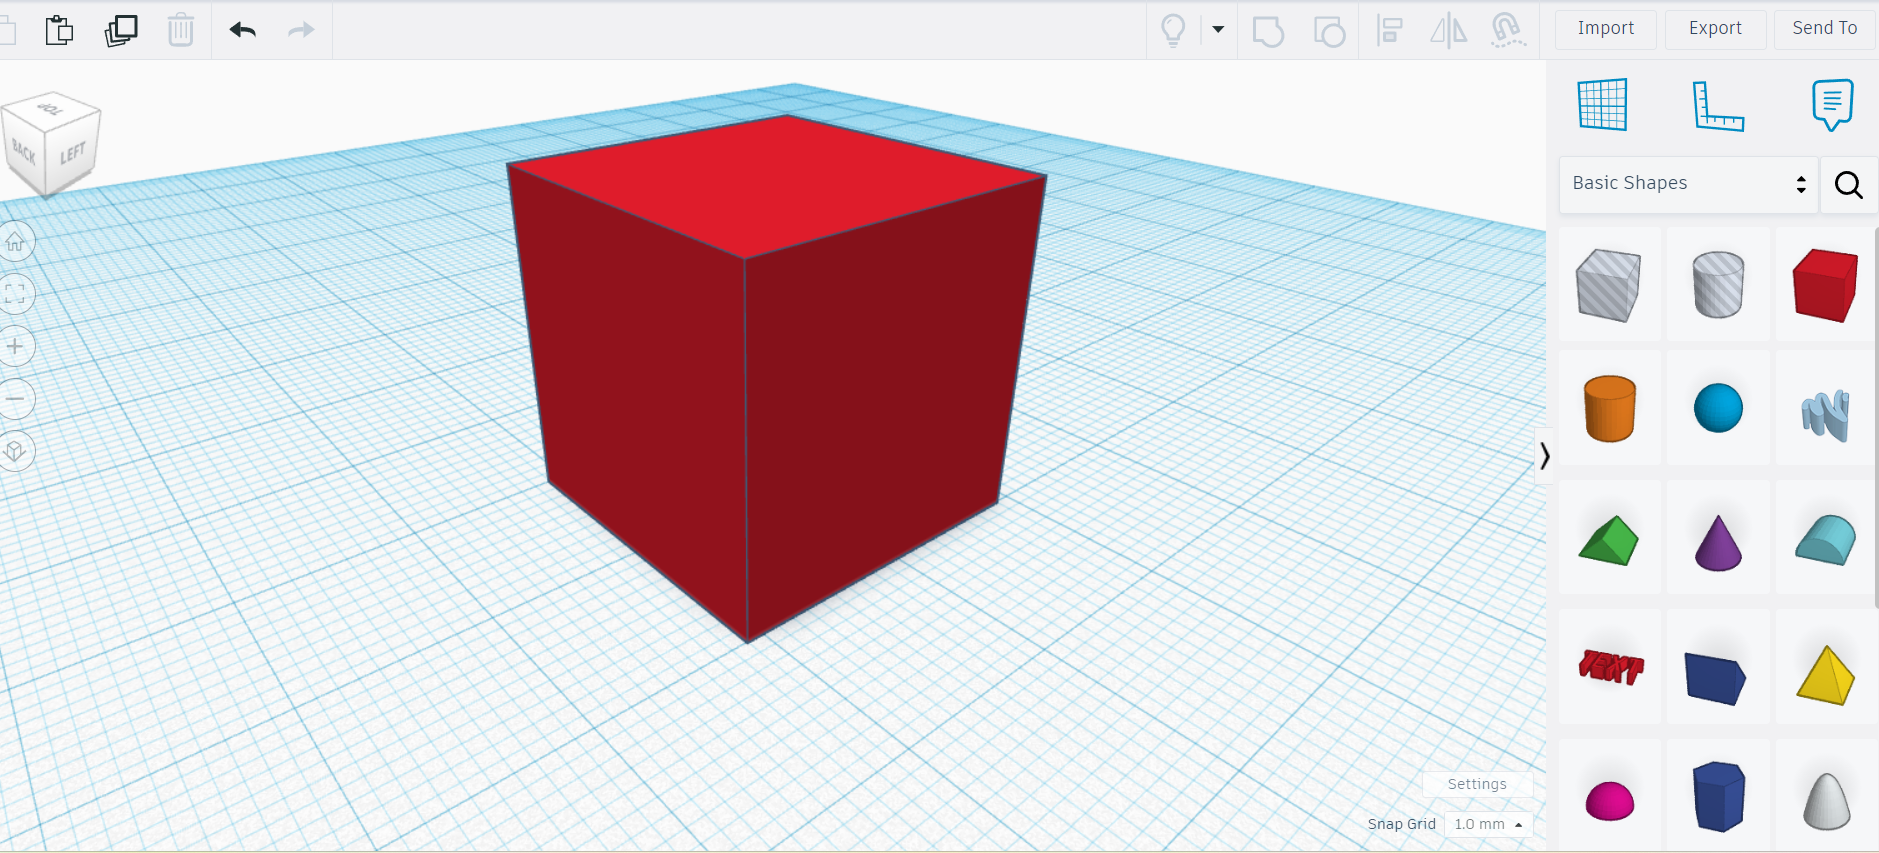Delete selection with the trash icon
Screen dimensions: 1879x853
[x=181, y=30]
